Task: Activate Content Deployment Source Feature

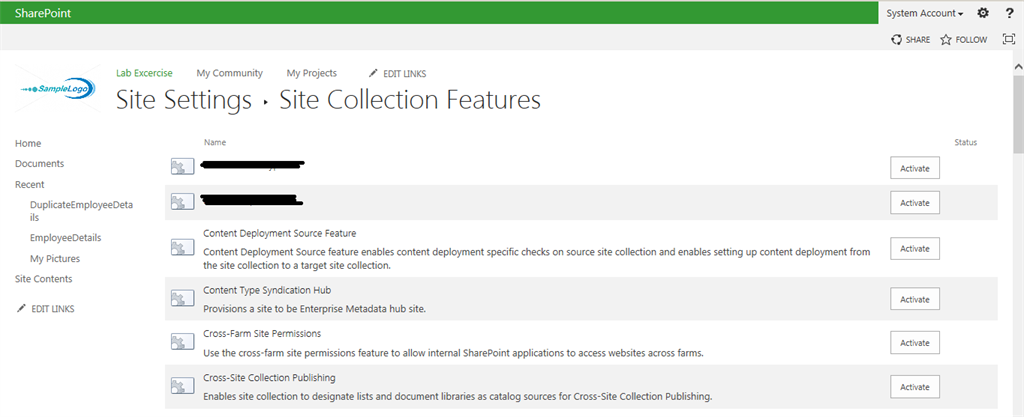Action: pos(915,248)
